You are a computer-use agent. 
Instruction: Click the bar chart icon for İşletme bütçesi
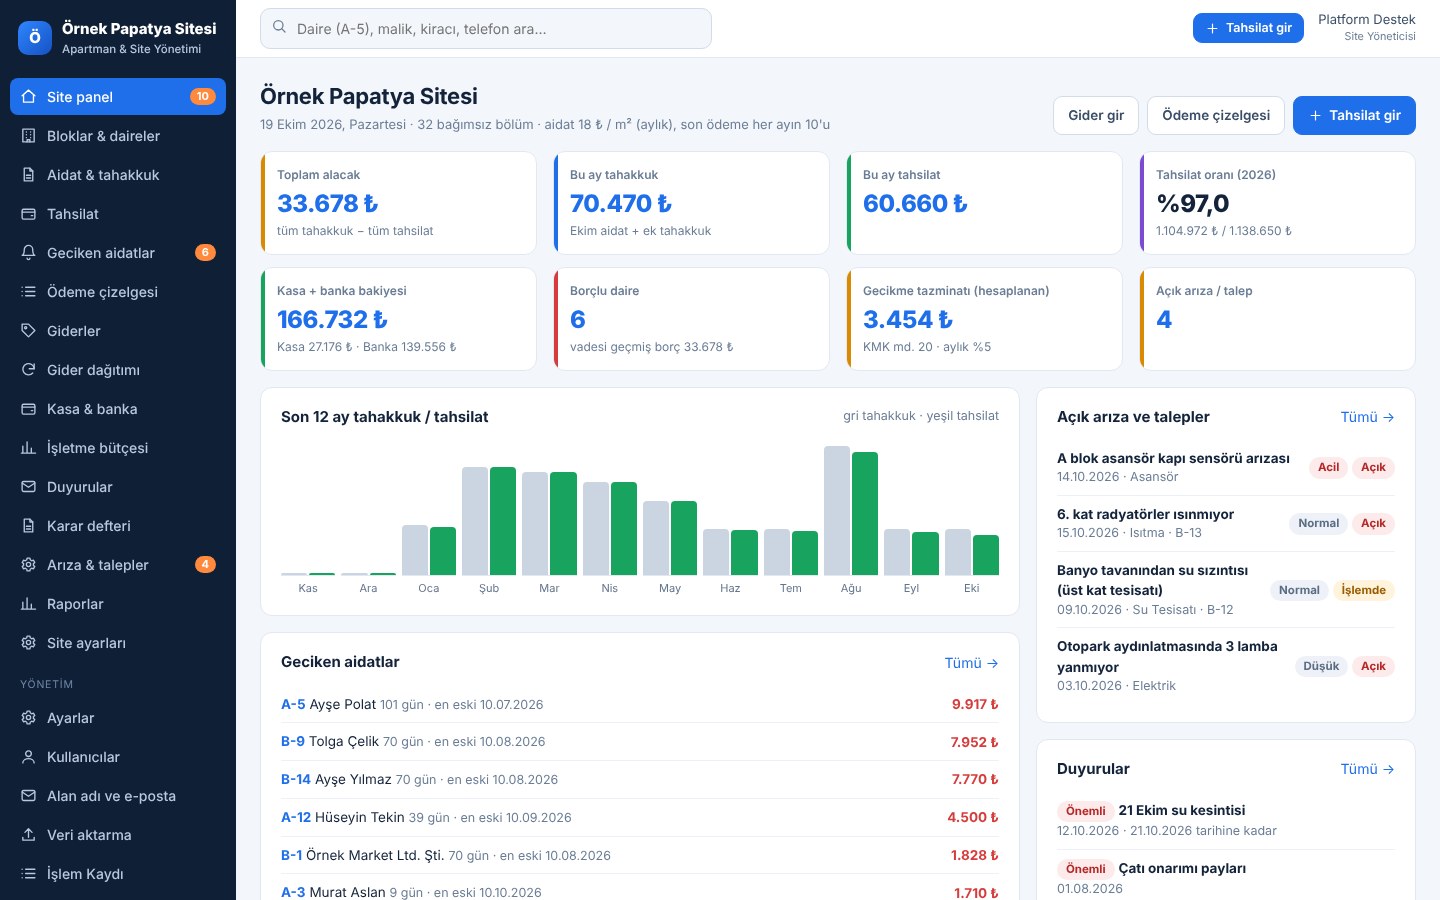(28, 448)
